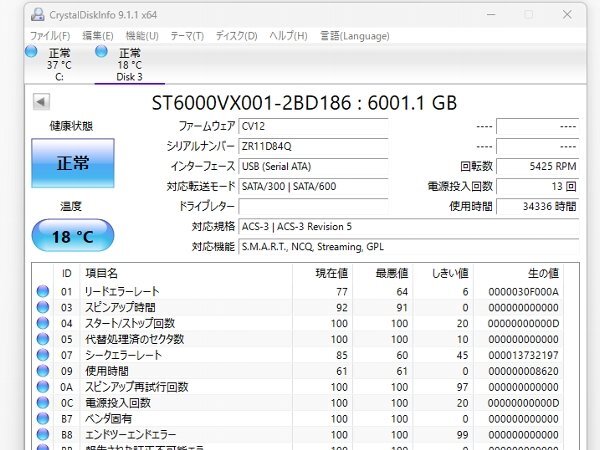This screenshot has width=600, height=450.
Task: Click the standard field ACS-3 | ACS-3 Revision 5
Action: point(409,227)
